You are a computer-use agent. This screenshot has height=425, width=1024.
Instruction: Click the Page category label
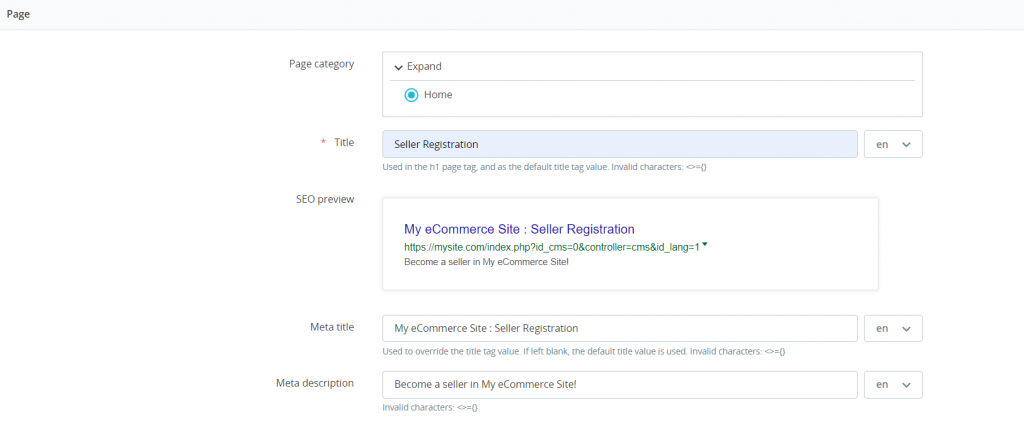(x=321, y=64)
